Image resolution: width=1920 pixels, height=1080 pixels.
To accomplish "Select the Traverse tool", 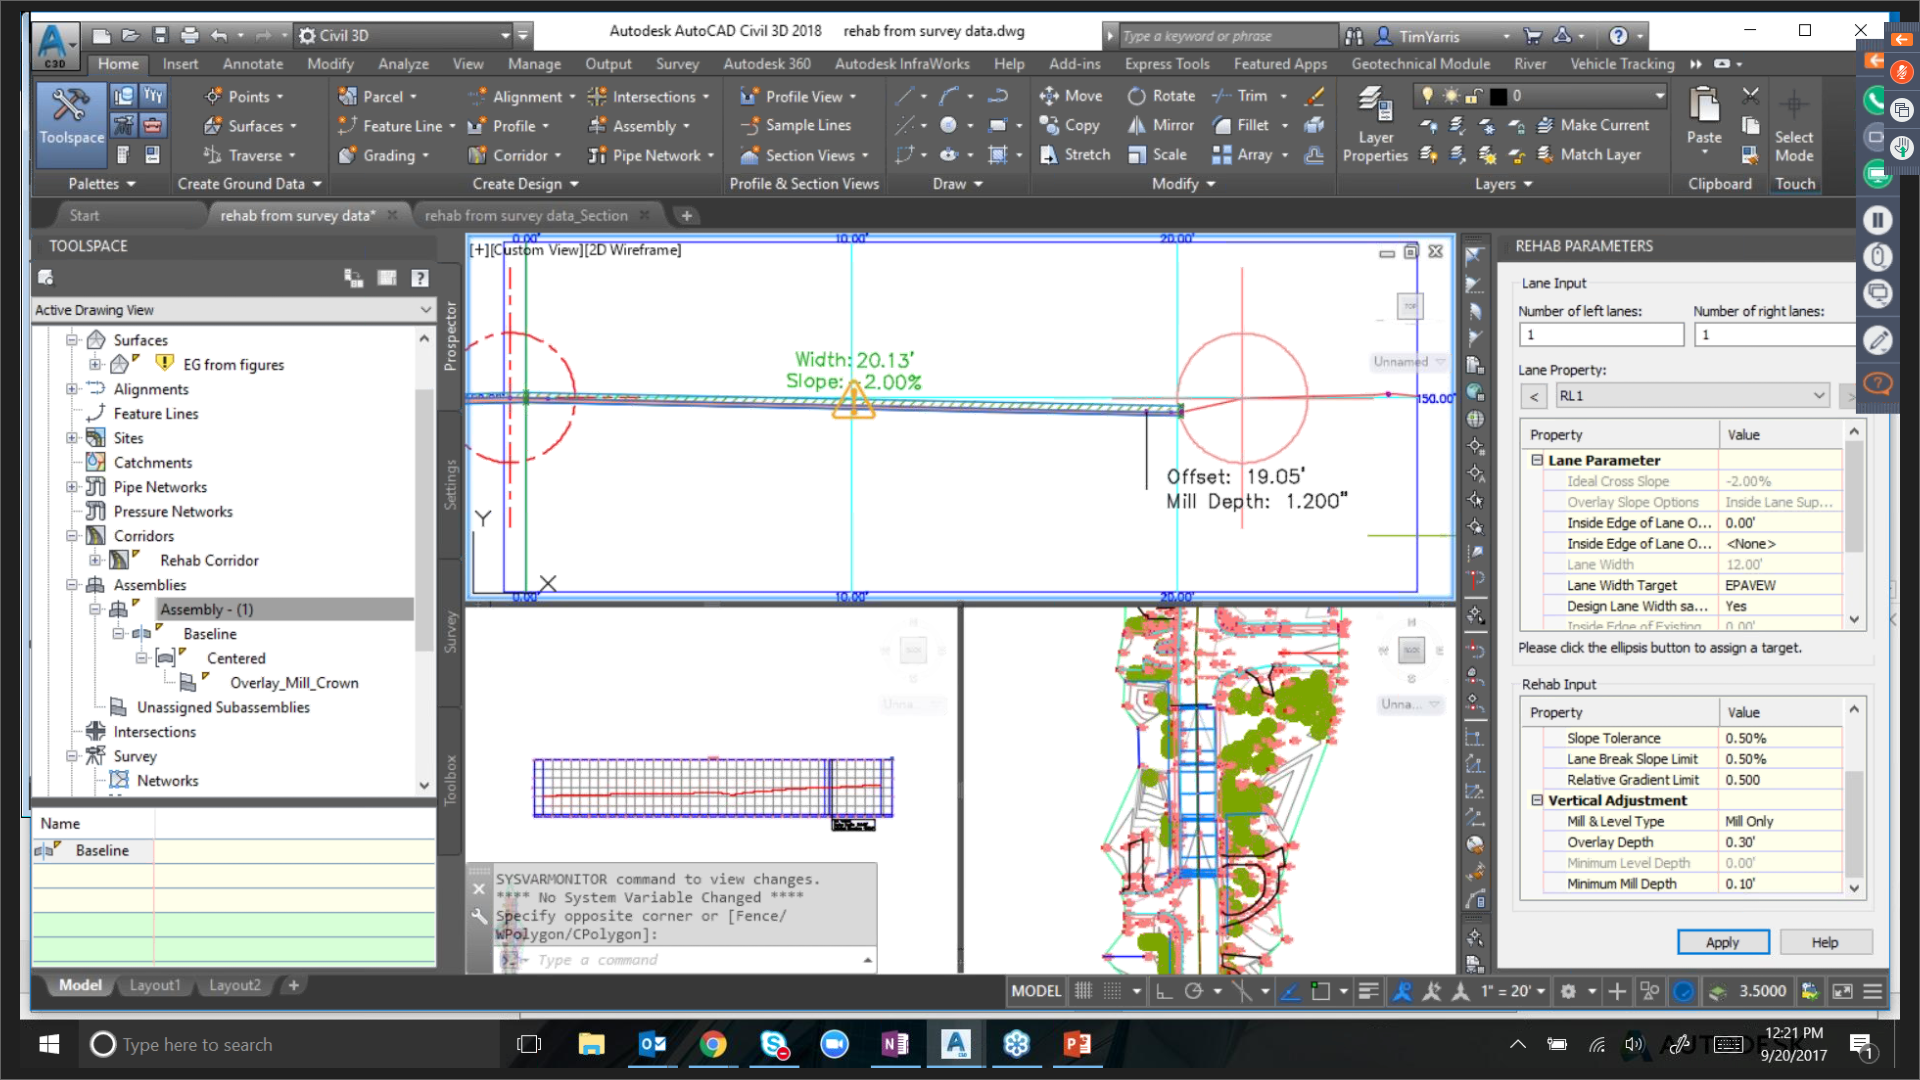I will [x=250, y=155].
